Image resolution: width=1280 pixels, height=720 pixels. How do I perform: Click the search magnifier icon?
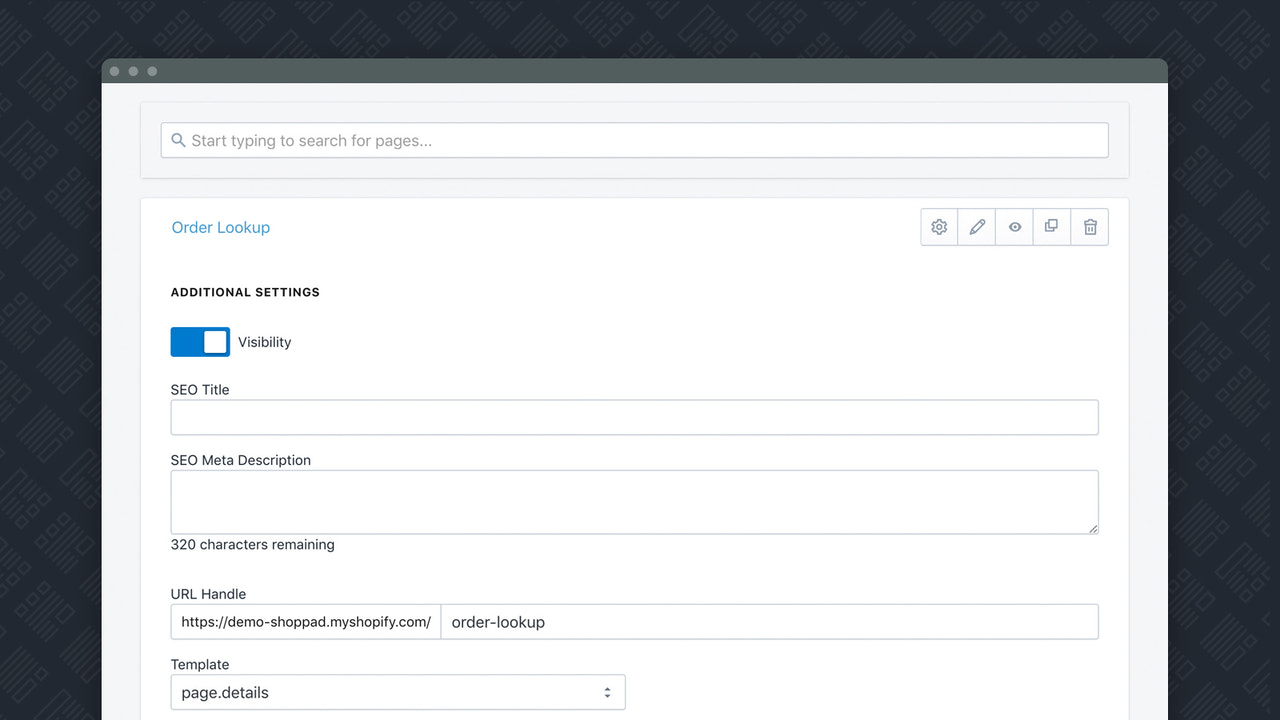tap(179, 140)
